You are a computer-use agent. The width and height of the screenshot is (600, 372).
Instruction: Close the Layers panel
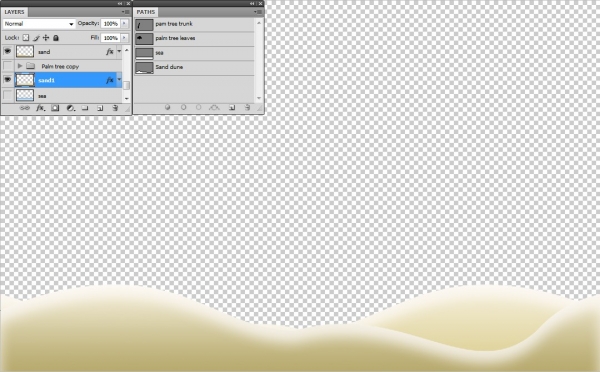[x=128, y=3]
